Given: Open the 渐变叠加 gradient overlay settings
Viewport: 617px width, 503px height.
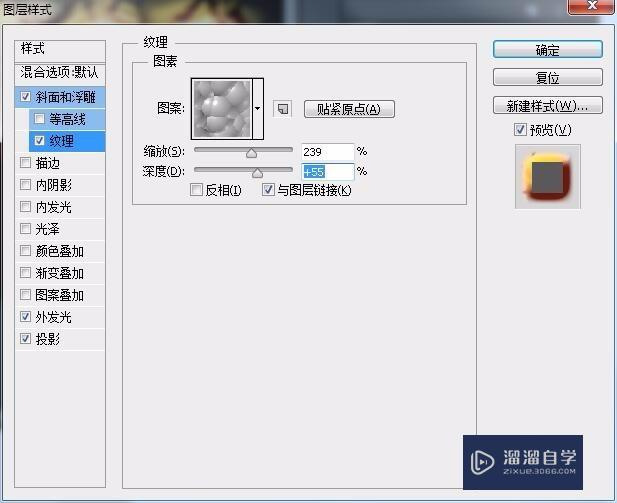Looking at the screenshot, I should [59, 273].
